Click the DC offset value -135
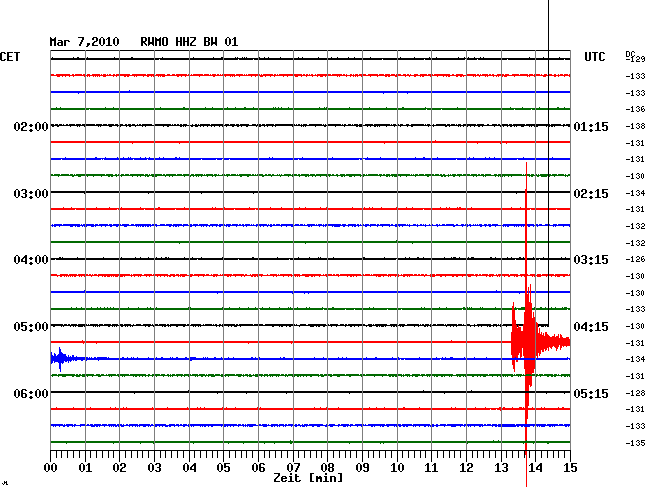 [x=635, y=443]
